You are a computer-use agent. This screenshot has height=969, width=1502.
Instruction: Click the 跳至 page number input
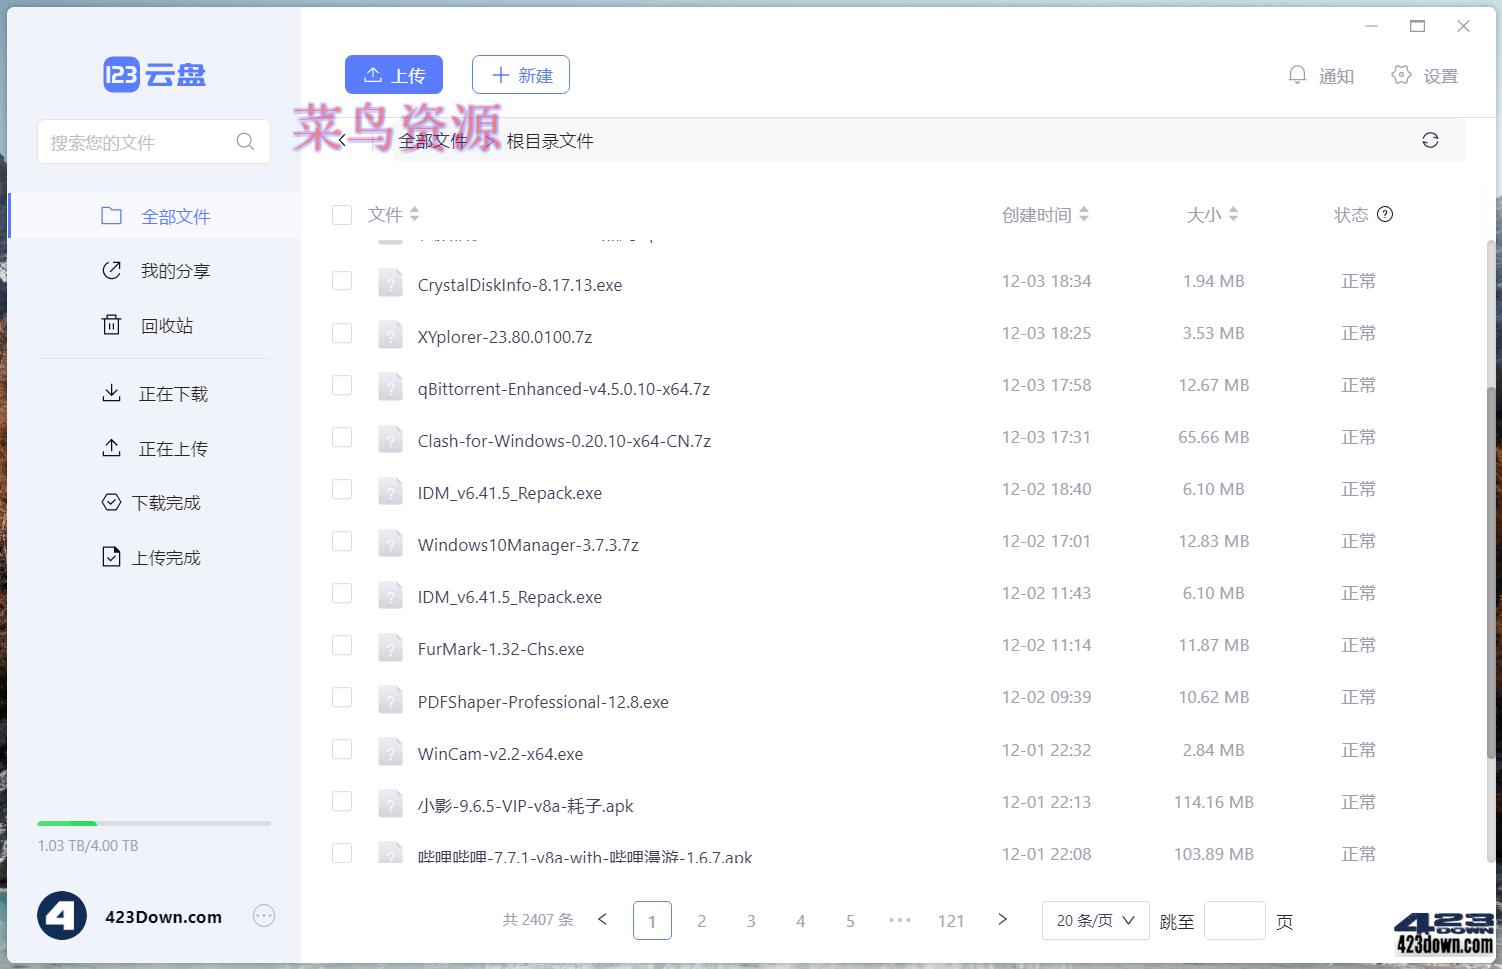pyautogui.click(x=1234, y=920)
